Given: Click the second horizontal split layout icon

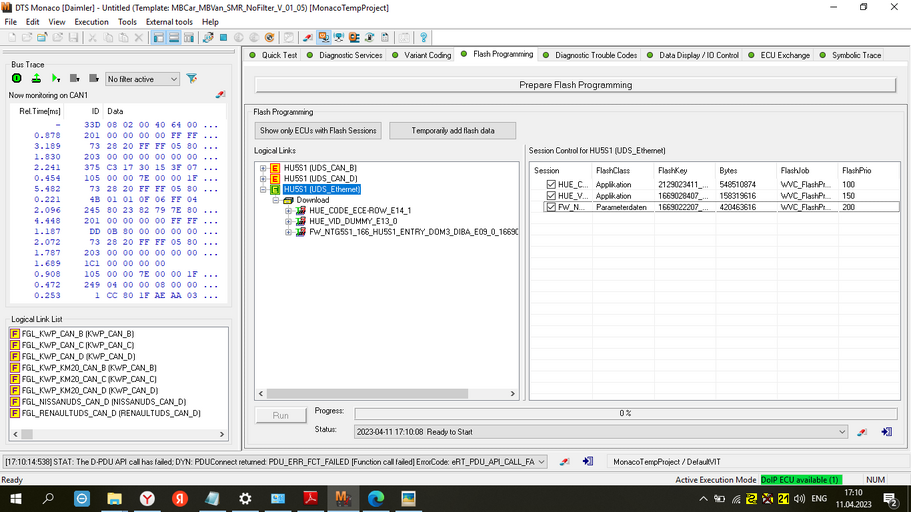Looking at the screenshot, I should tap(174, 38).
